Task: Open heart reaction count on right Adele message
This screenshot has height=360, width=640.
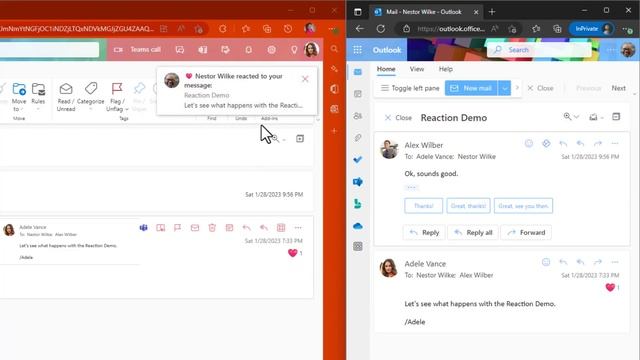Action: pos(612,287)
